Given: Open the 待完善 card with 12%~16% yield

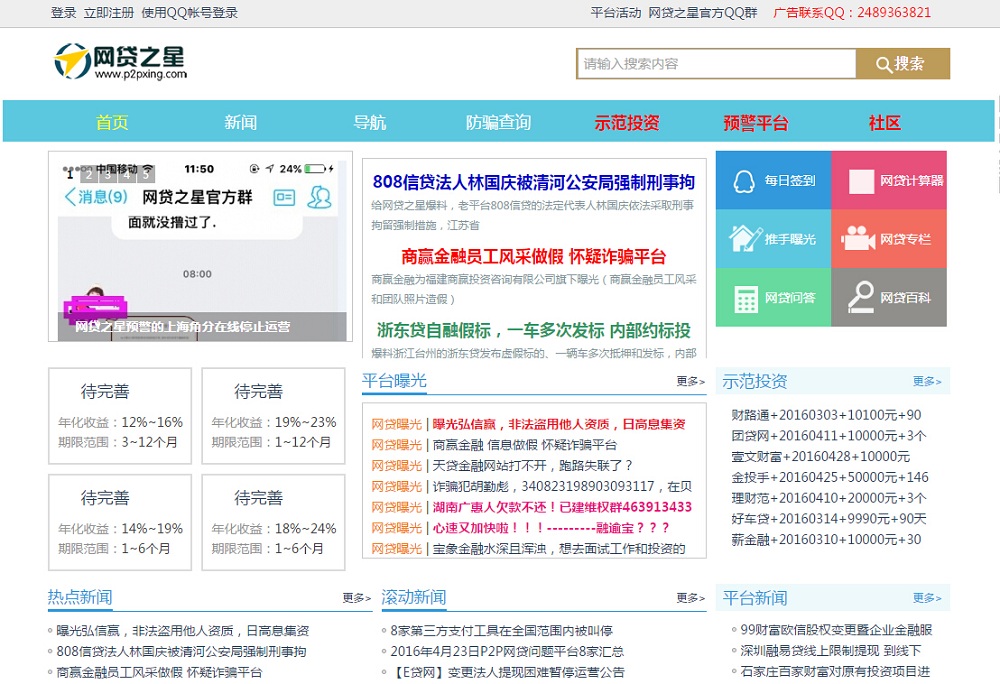Looking at the screenshot, I should pos(120,416).
